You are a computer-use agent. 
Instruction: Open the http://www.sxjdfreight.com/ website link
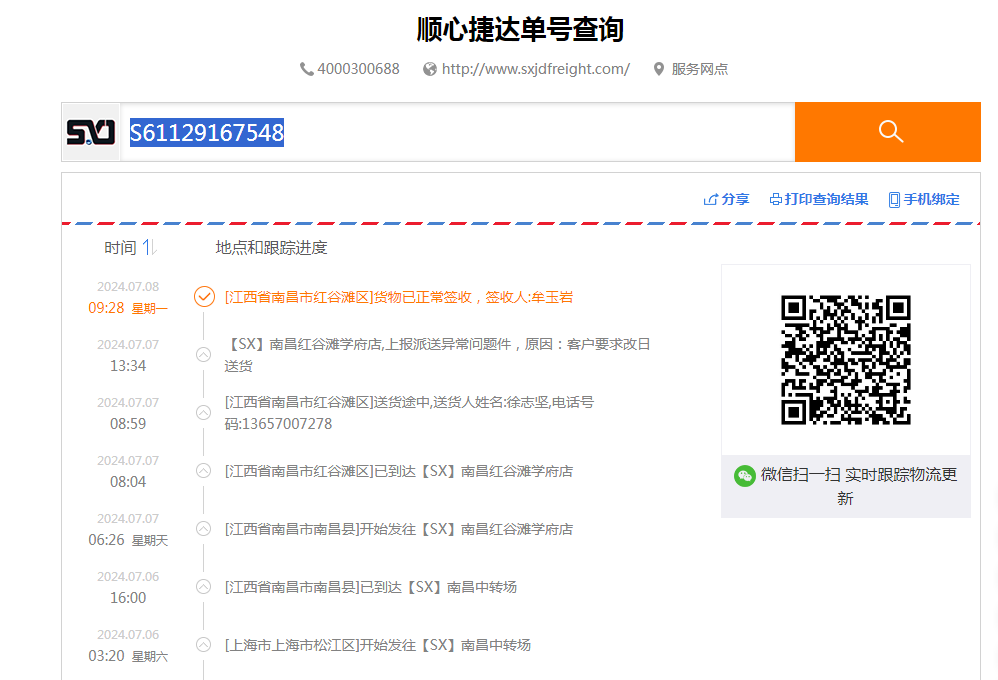tap(535, 69)
